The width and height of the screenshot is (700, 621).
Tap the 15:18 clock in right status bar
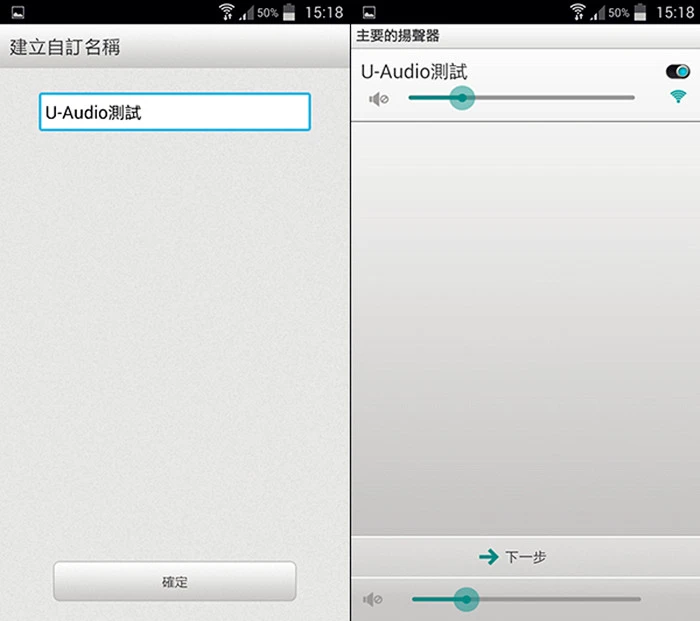(675, 13)
